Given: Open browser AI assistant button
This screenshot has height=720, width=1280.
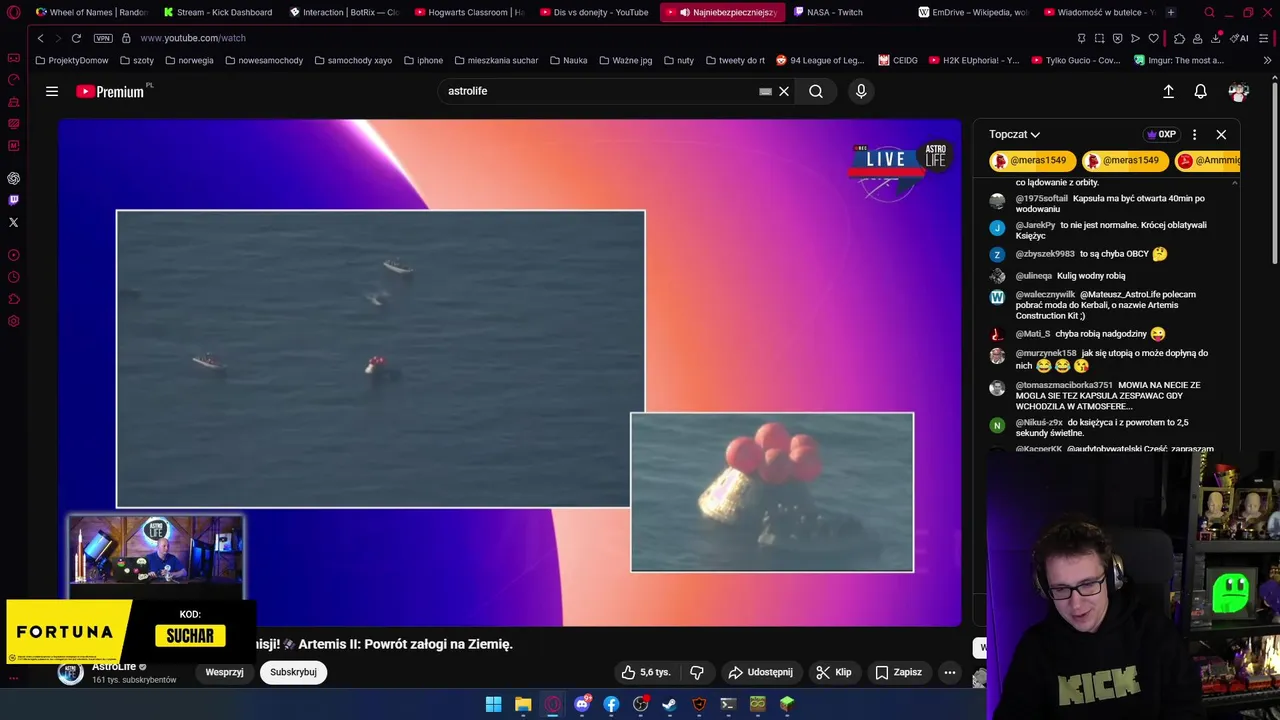Looking at the screenshot, I should tap(1239, 38).
